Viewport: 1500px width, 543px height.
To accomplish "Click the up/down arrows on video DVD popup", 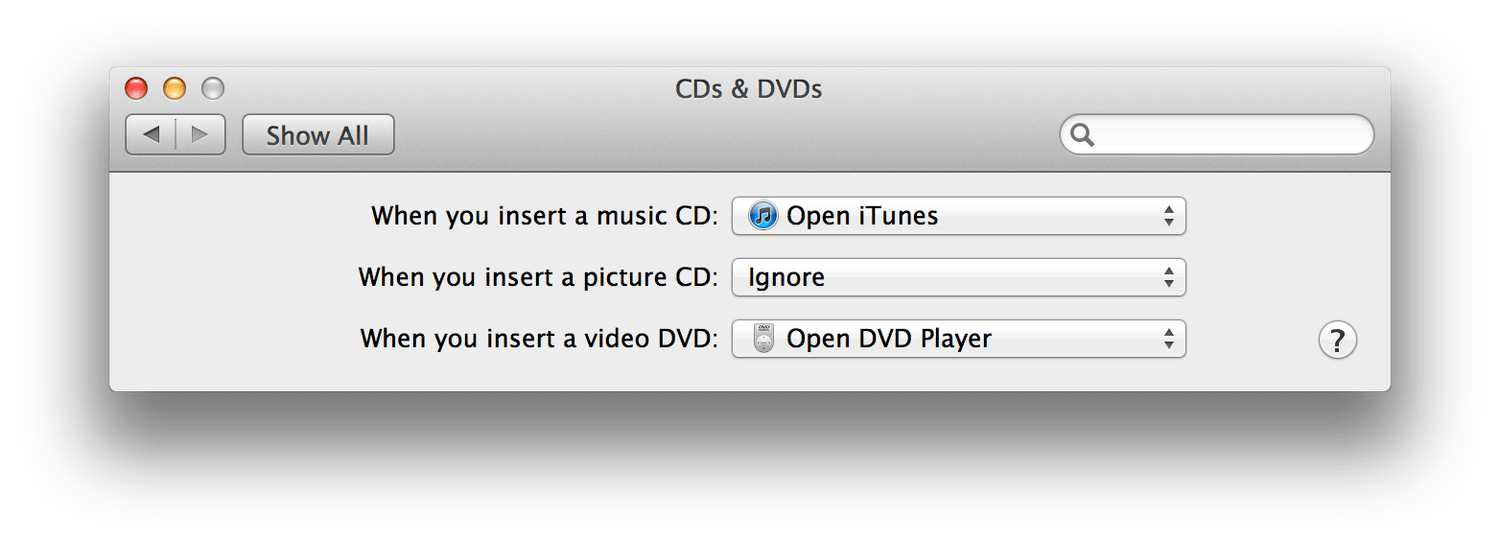I will (x=1168, y=339).
